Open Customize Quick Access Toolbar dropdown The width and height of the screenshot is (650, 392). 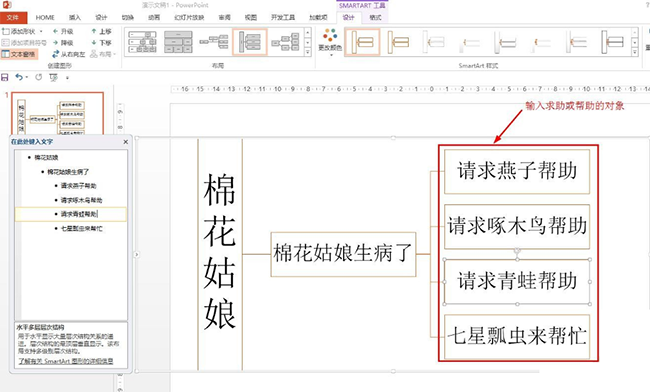click(67, 77)
